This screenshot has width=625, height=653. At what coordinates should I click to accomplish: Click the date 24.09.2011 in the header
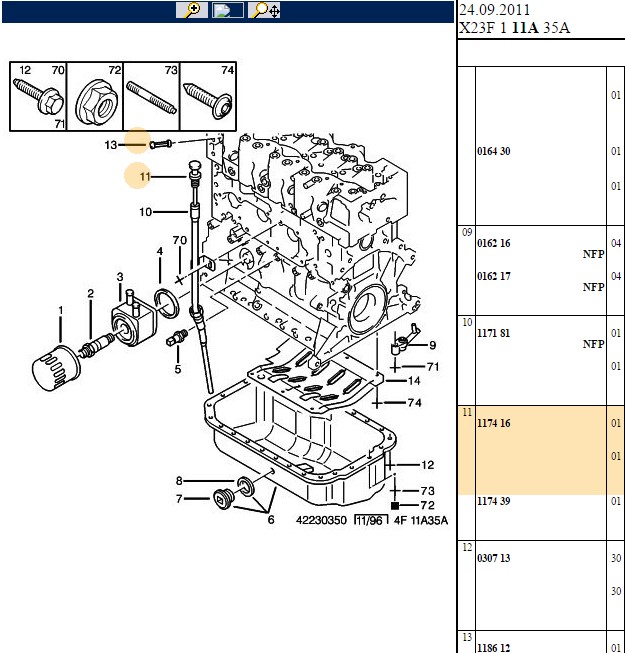[x=494, y=10]
